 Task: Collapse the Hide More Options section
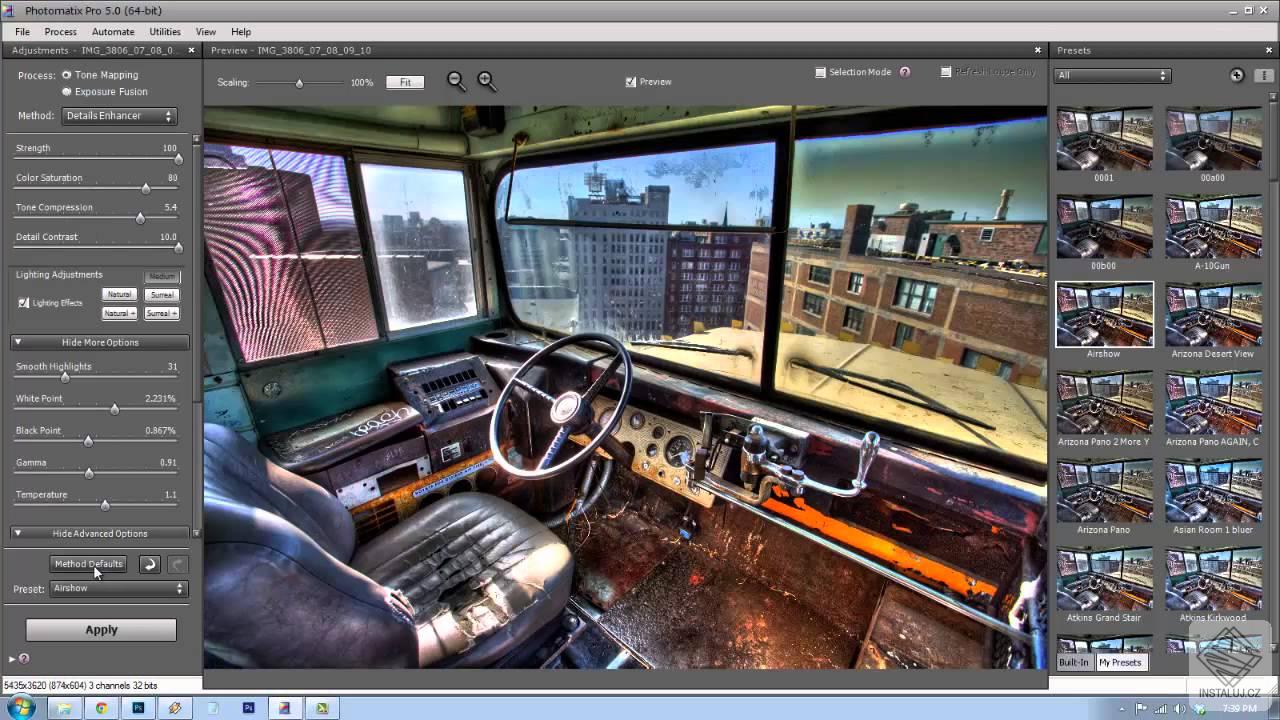pyautogui.click(x=99, y=342)
